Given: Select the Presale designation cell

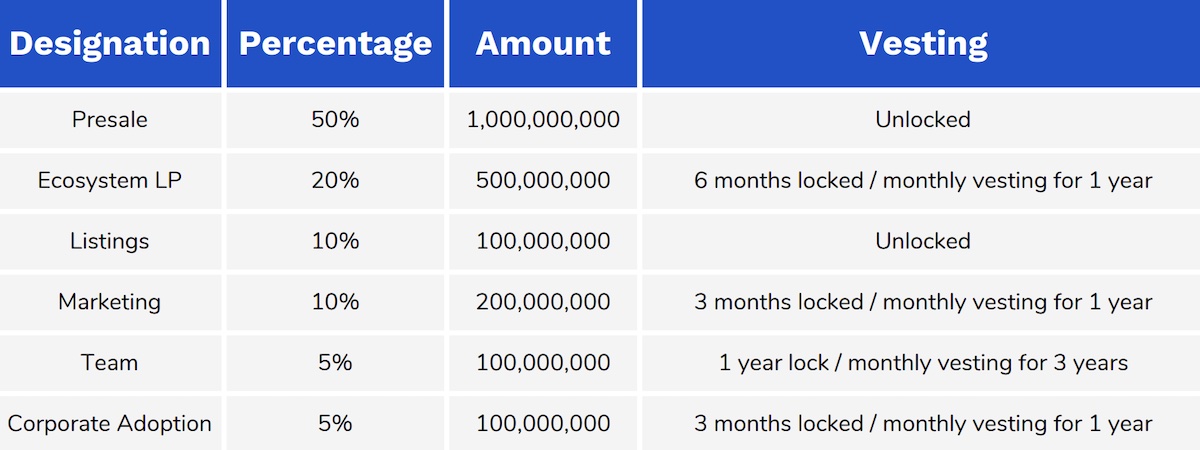Looking at the screenshot, I should coord(110,120).
